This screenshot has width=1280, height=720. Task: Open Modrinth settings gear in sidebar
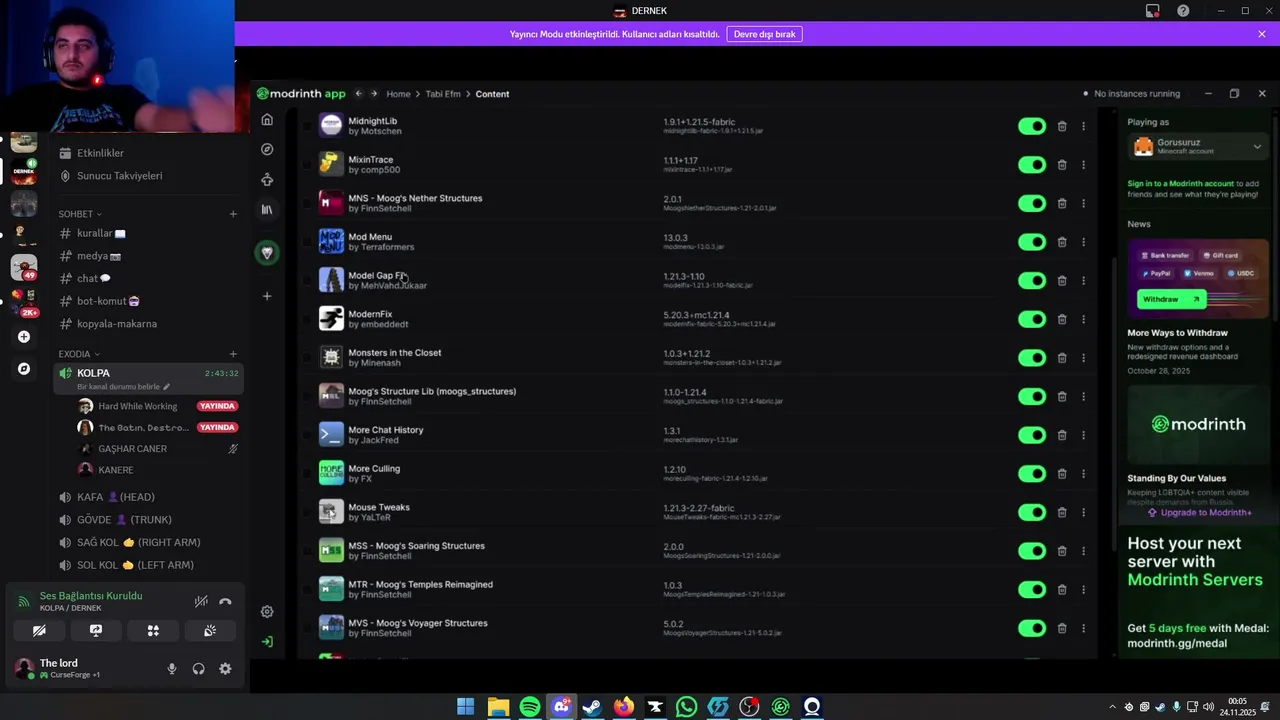pyautogui.click(x=267, y=612)
